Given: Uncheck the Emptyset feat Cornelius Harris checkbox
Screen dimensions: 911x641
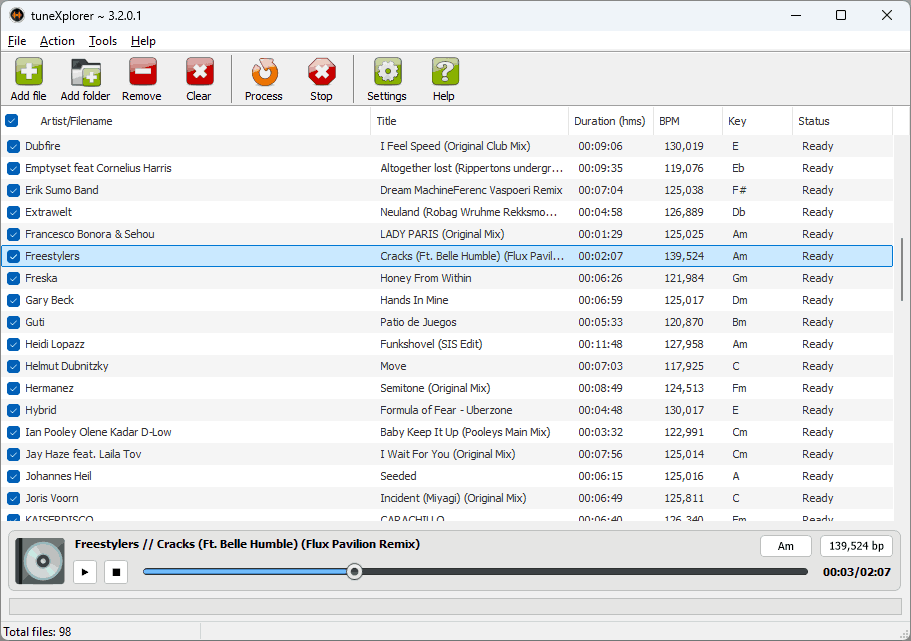Looking at the screenshot, I should [13, 169].
